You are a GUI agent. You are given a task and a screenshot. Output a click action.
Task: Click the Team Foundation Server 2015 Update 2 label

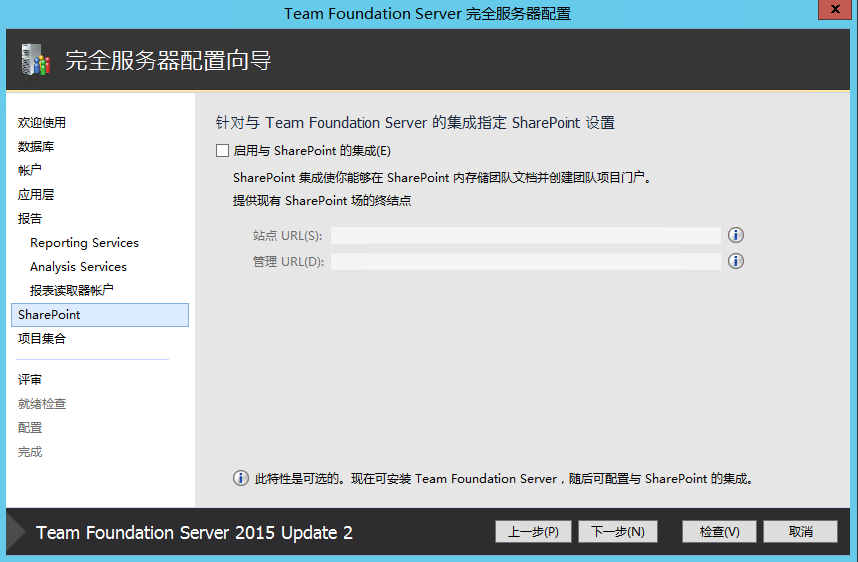194,532
